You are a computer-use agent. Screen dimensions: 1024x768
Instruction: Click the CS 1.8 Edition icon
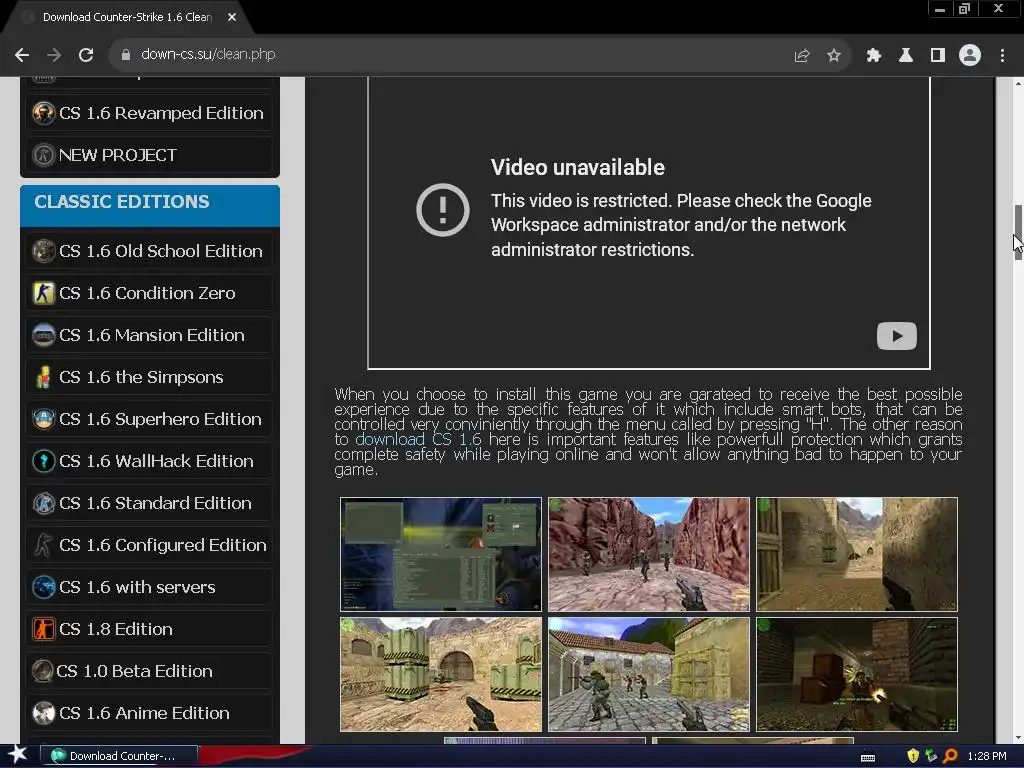(43, 629)
